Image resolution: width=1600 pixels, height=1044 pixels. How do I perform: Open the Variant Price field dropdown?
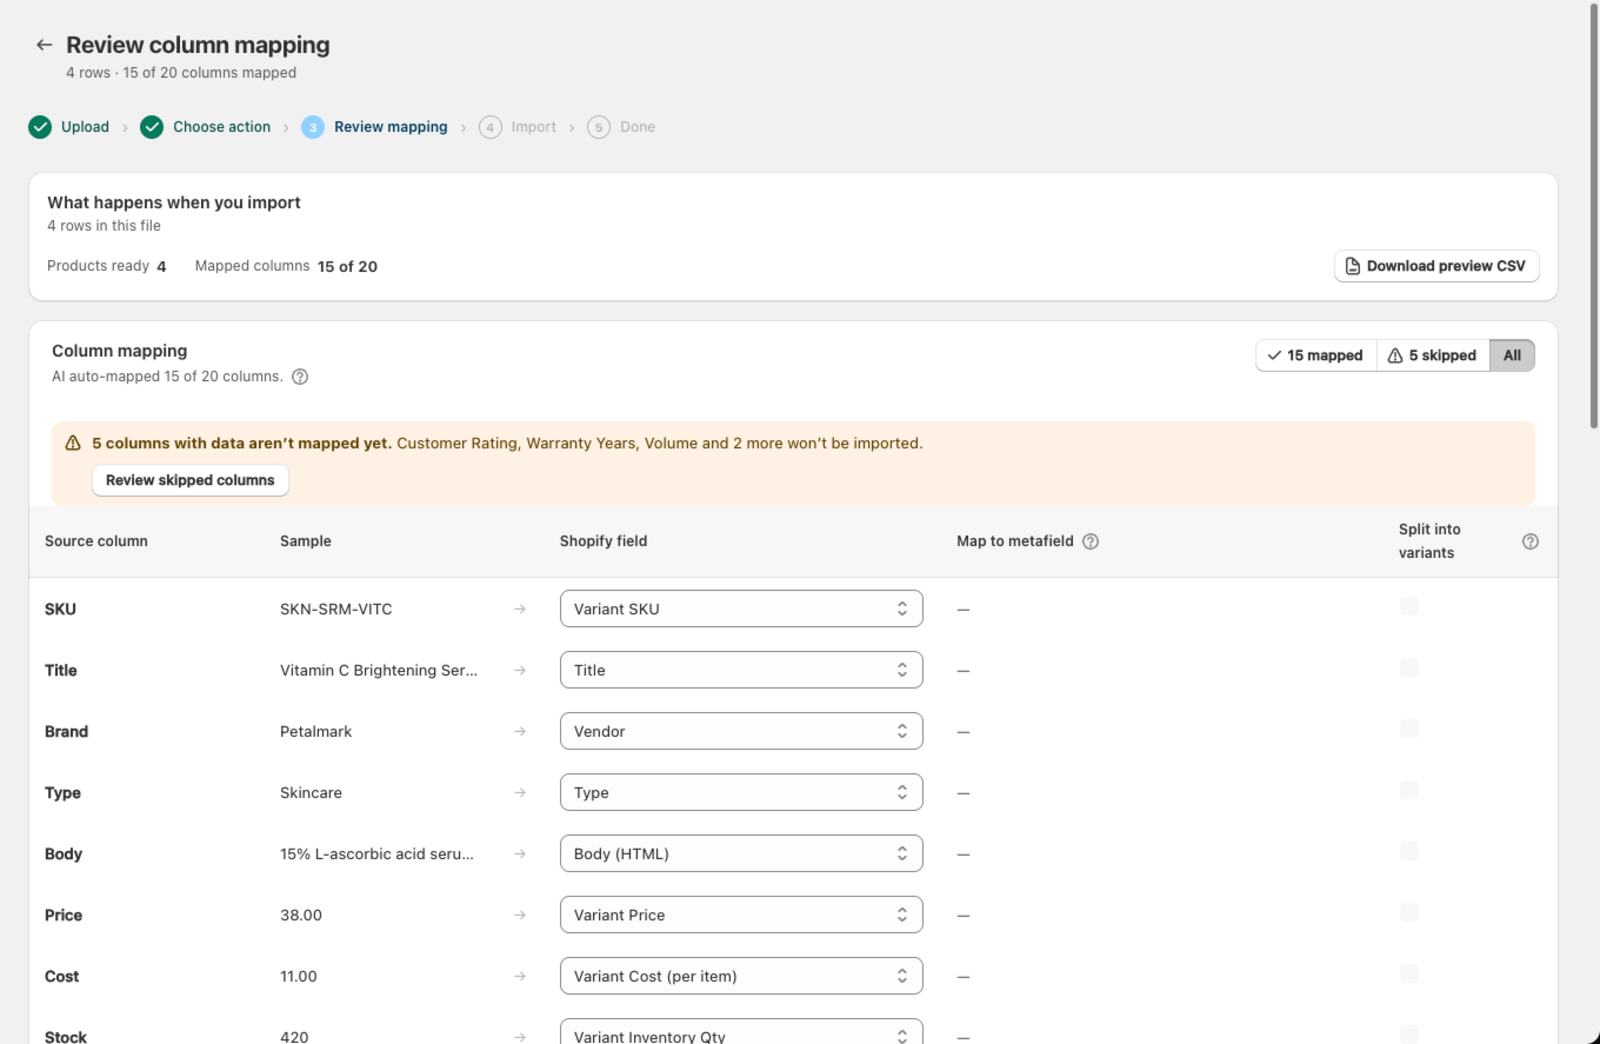(741, 915)
